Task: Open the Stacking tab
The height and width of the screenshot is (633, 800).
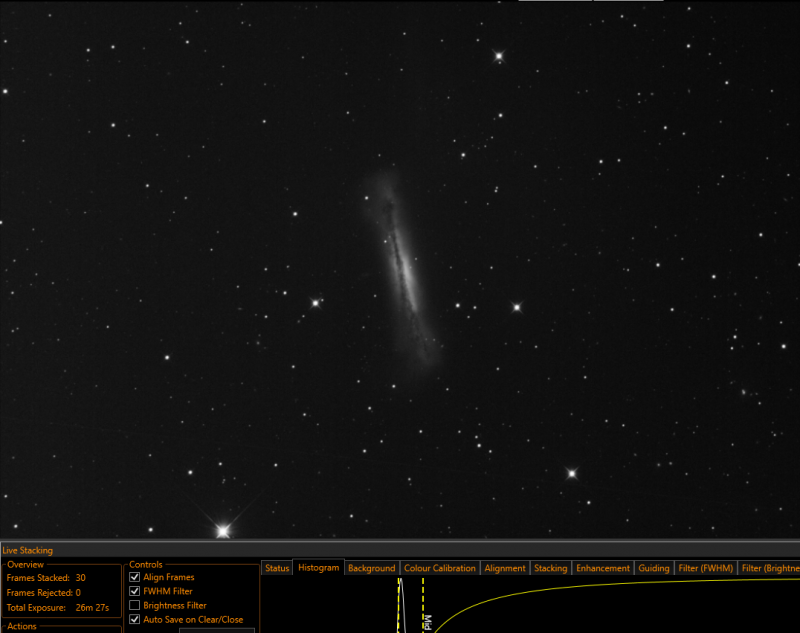Action: click(551, 568)
